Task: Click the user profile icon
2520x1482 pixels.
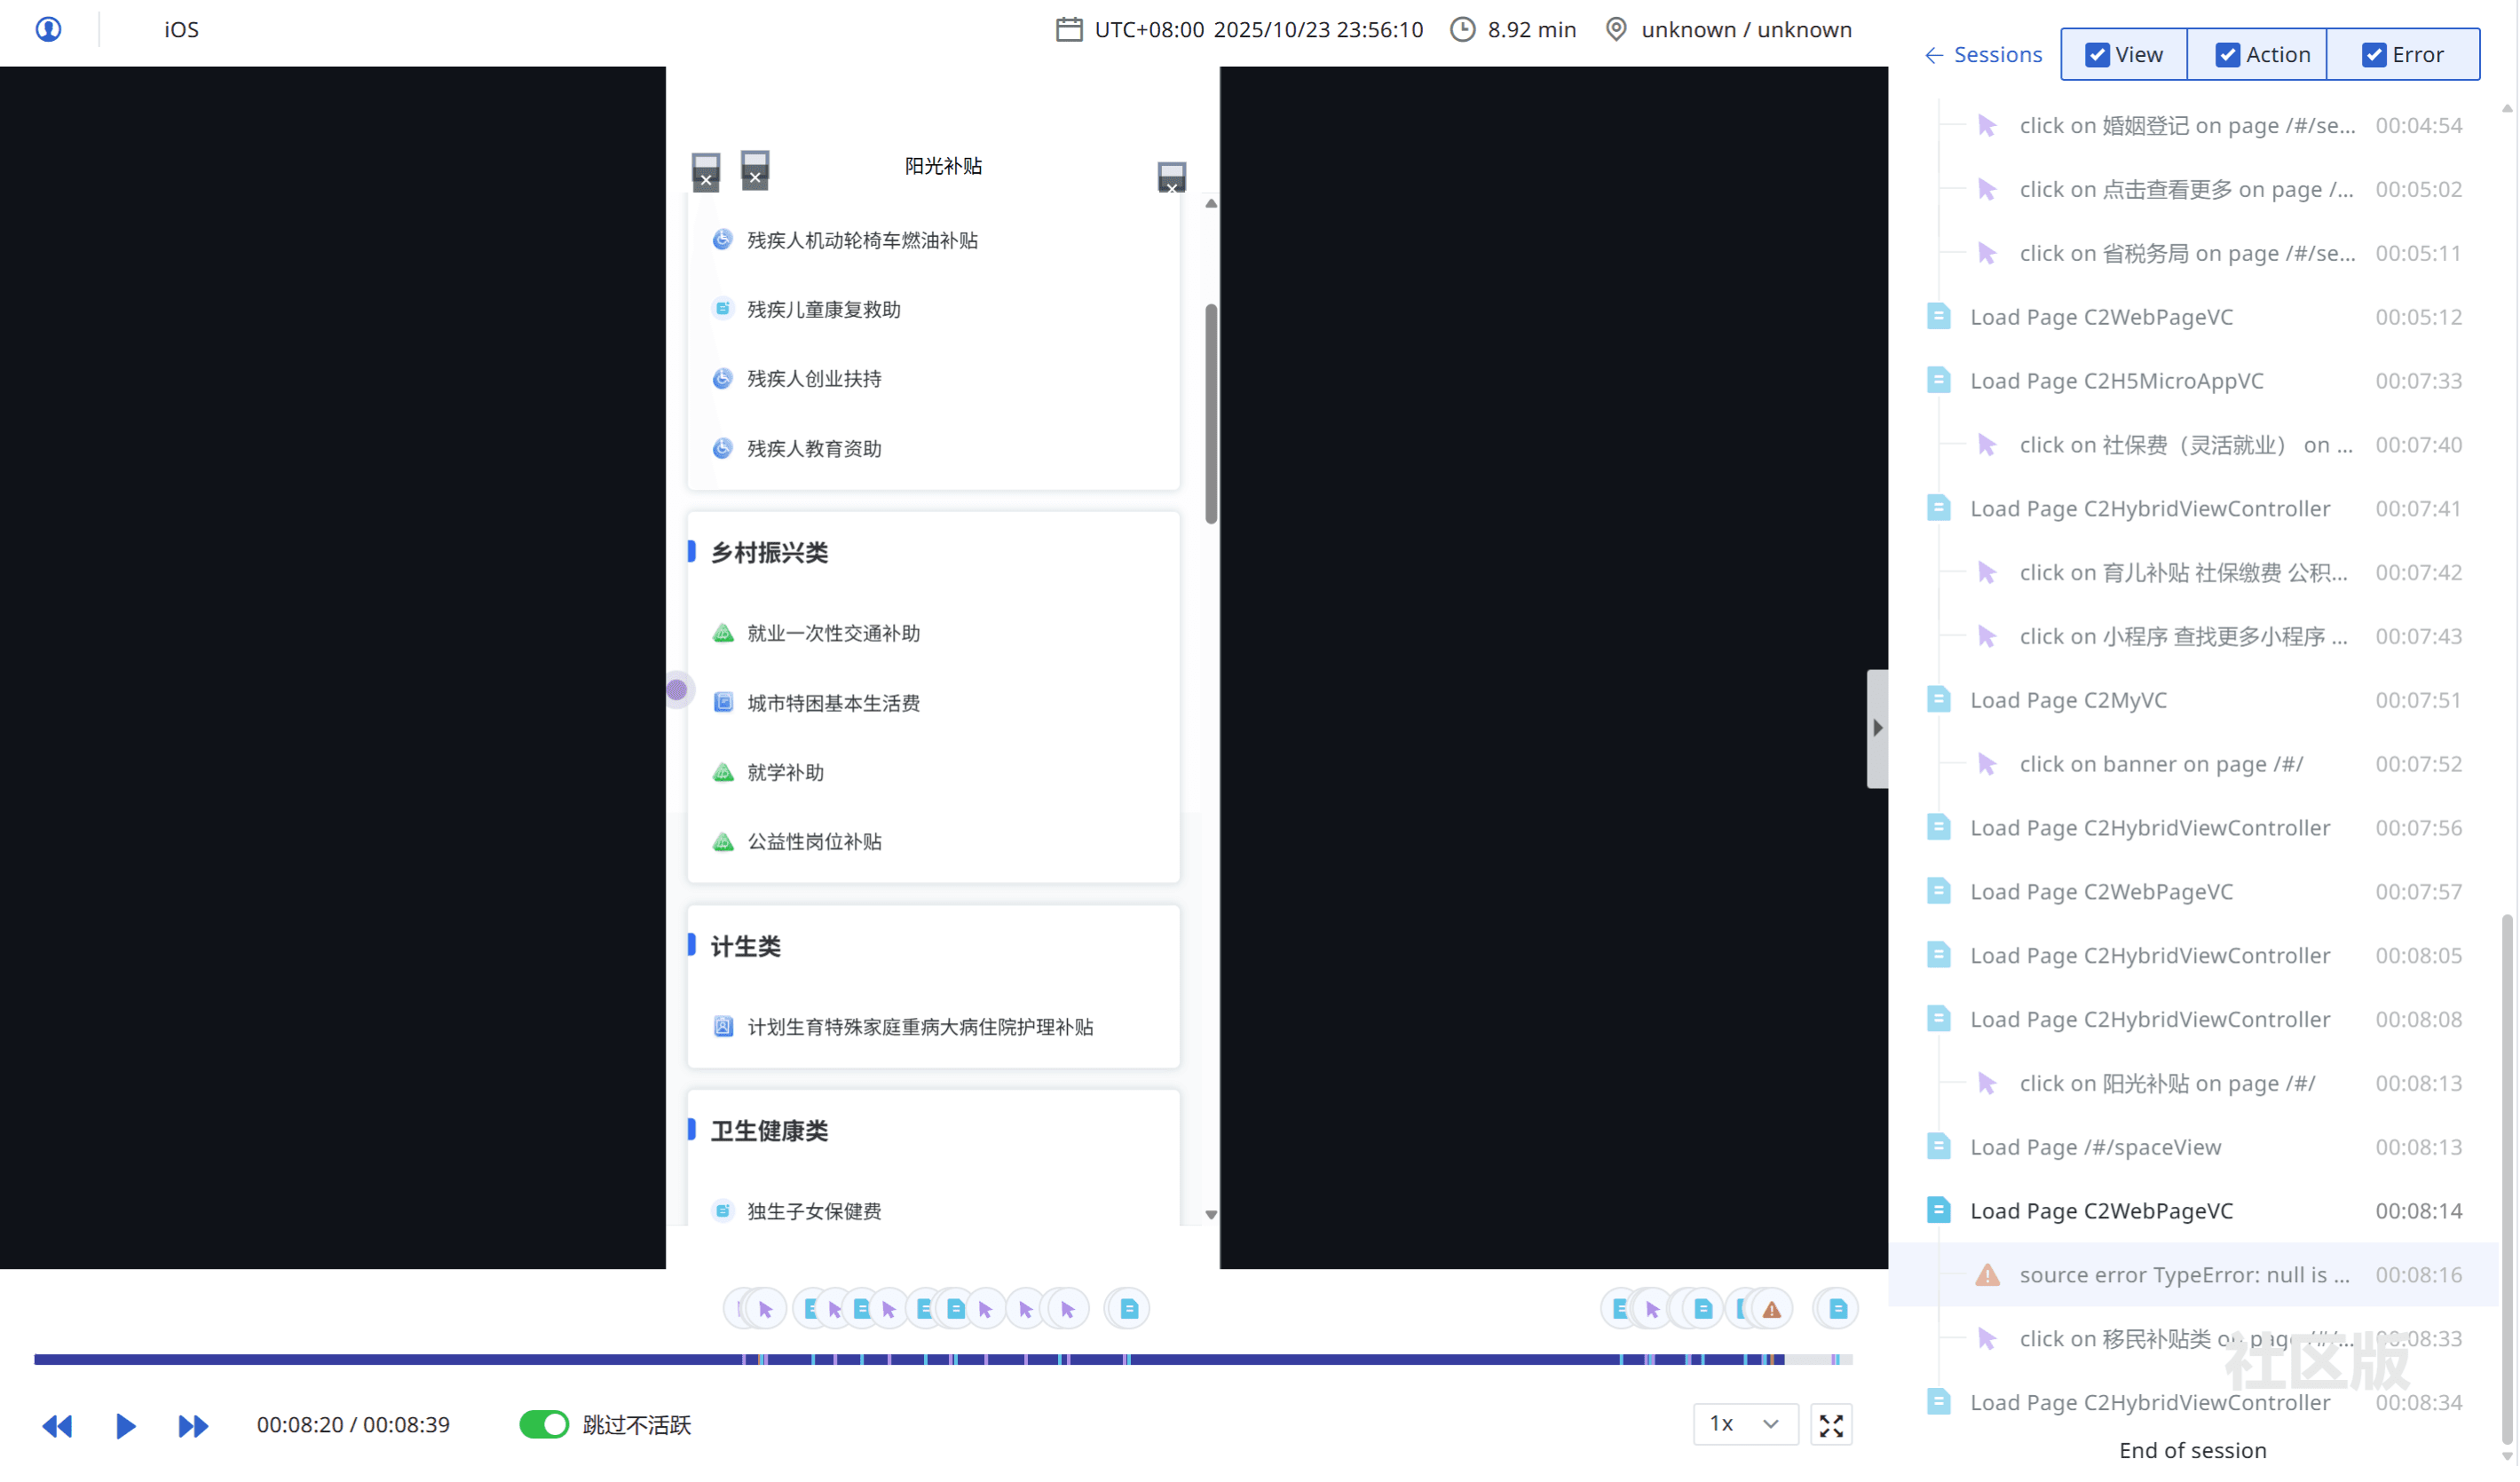Action: pyautogui.click(x=48, y=29)
